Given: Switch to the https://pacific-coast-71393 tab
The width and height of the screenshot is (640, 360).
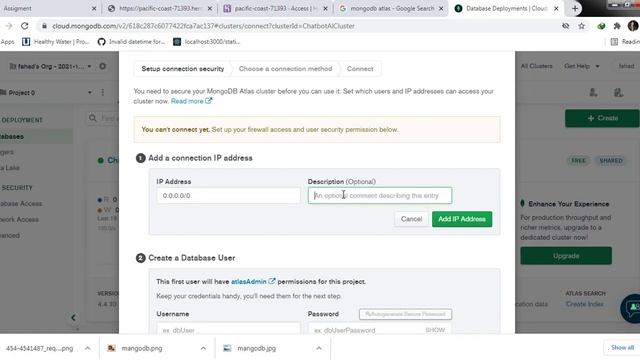Looking at the screenshot, I should 160,8.
